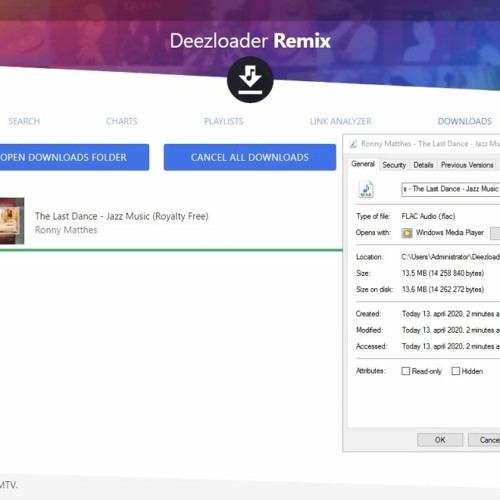
Task: Open the Downloads tab
Action: [x=465, y=121]
